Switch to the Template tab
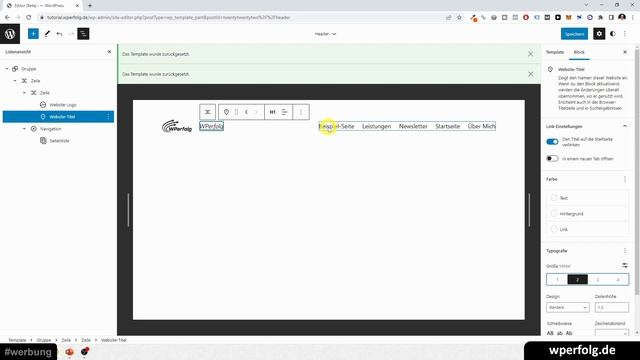The image size is (640, 360). [555, 52]
